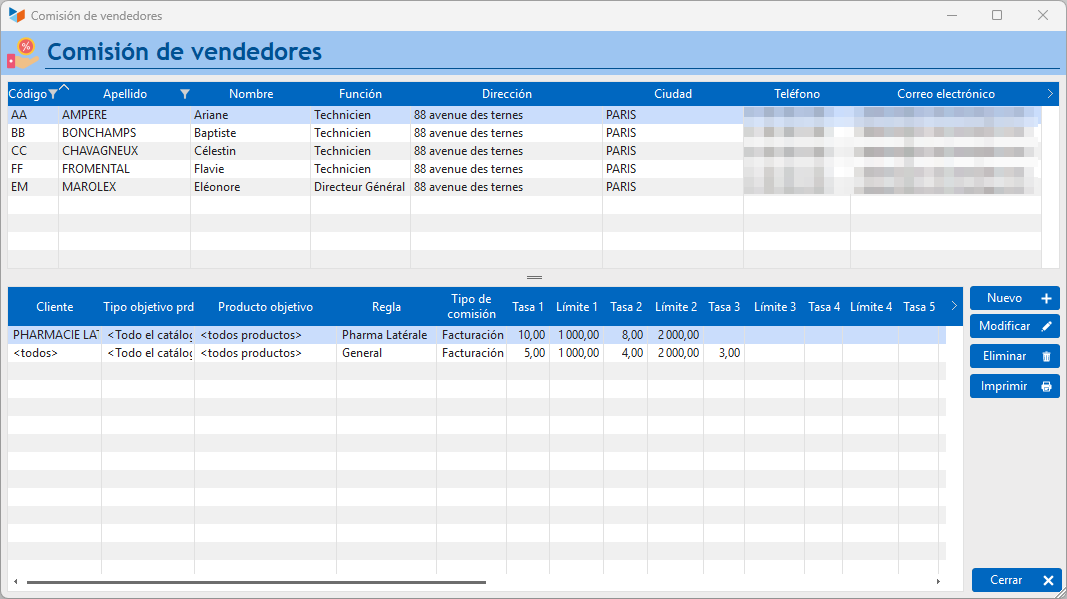This screenshot has height=599, width=1067.
Task: Select the MAROLEX Eléonore row
Action: pyautogui.click(x=524, y=187)
